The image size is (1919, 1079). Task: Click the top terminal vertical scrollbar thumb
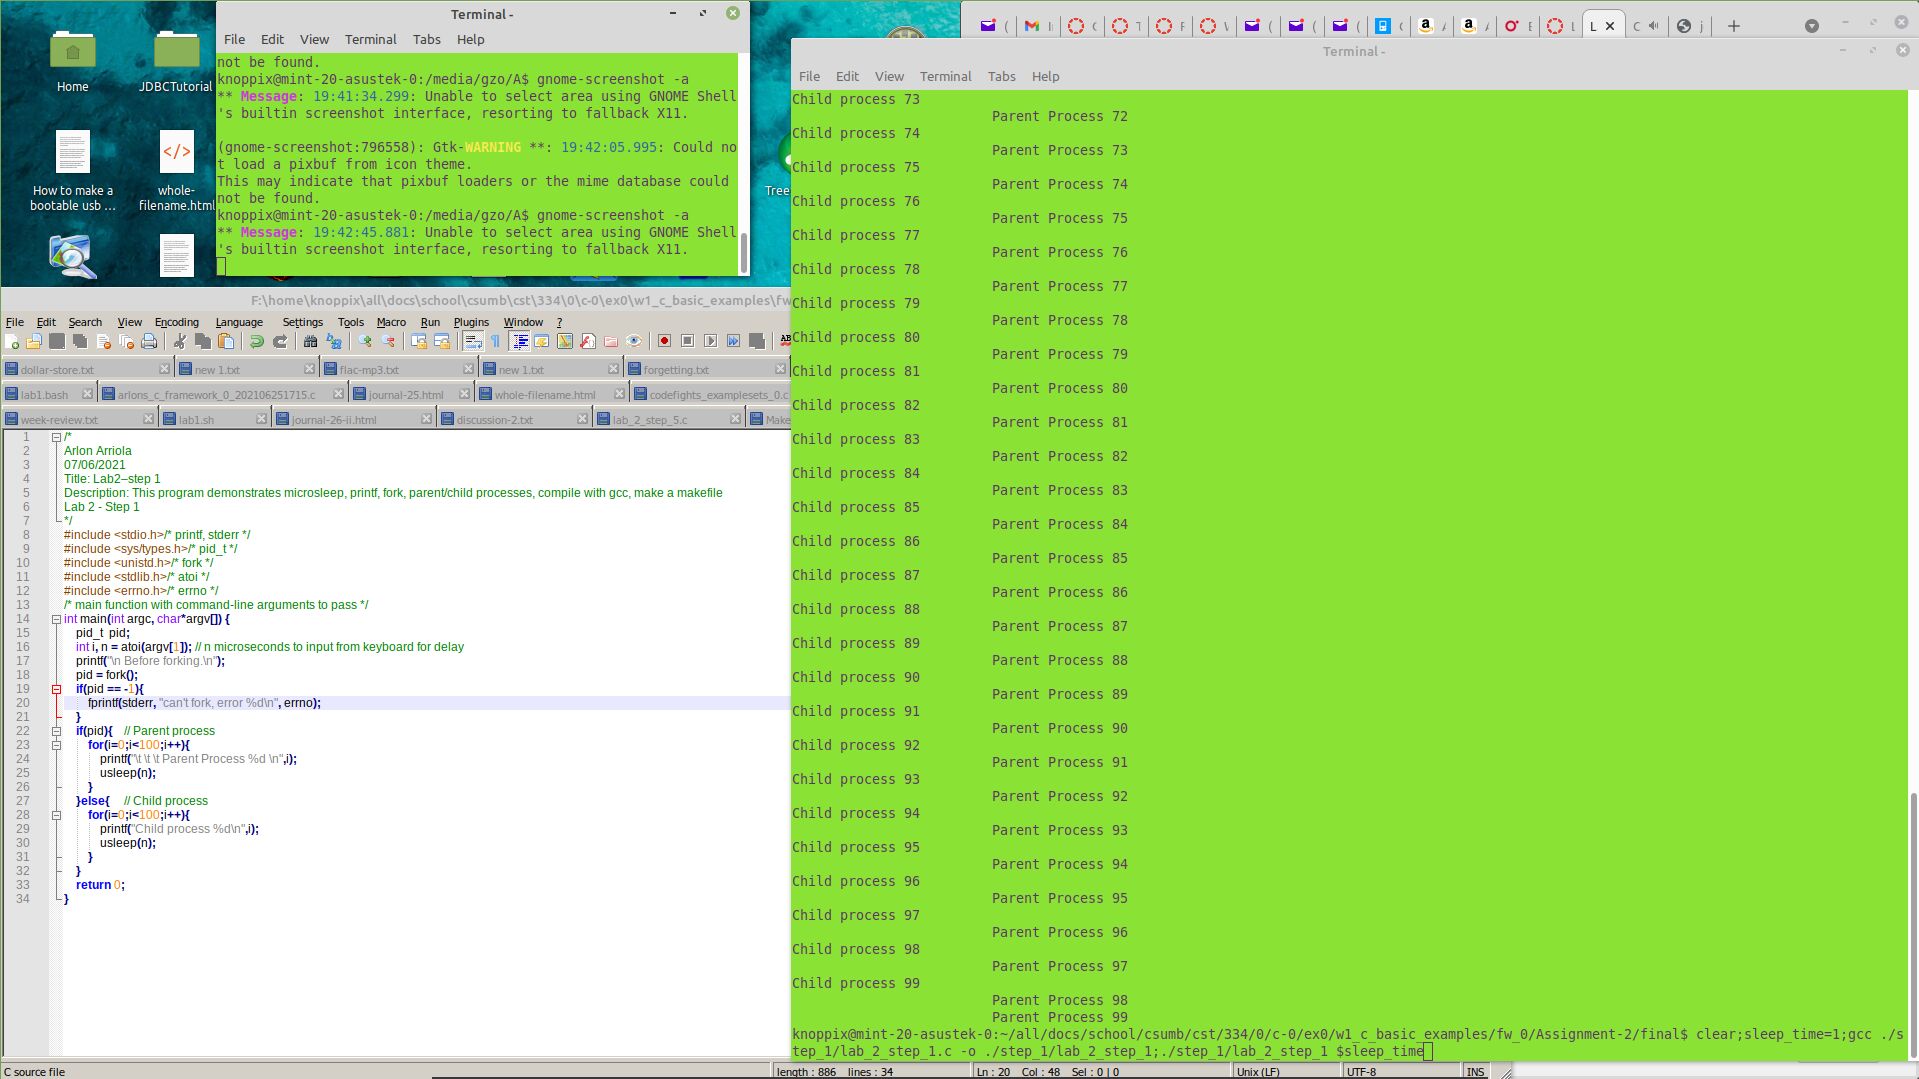(744, 252)
